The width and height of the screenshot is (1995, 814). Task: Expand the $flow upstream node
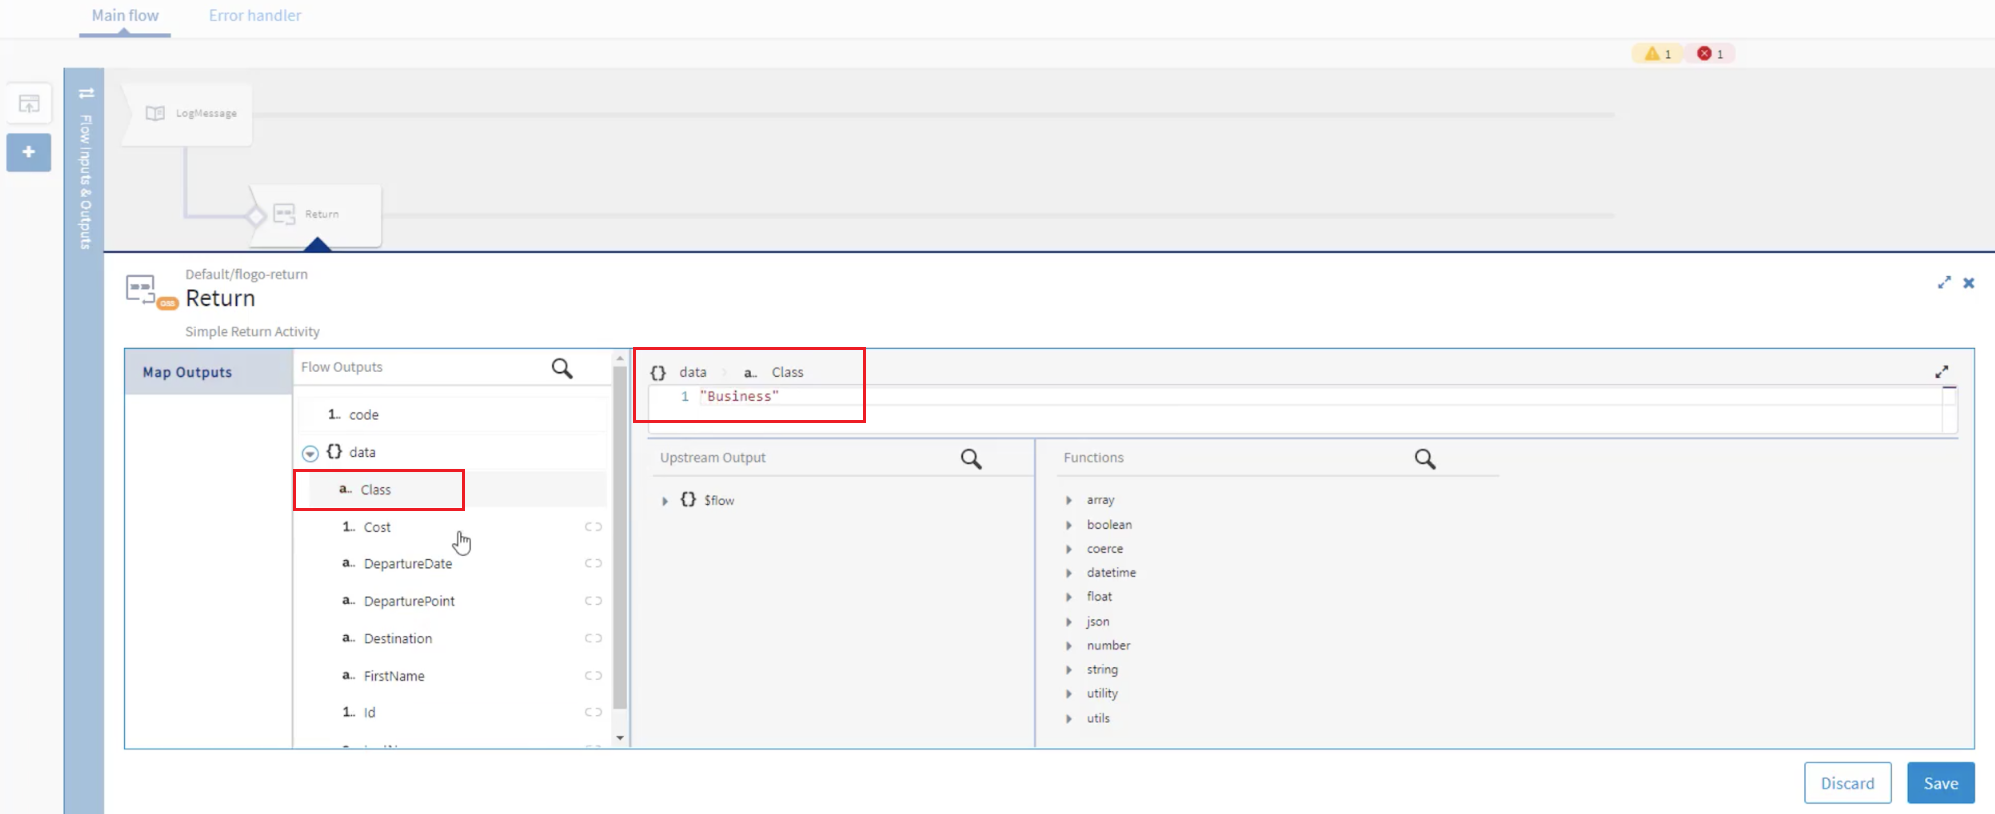(x=665, y=501)
